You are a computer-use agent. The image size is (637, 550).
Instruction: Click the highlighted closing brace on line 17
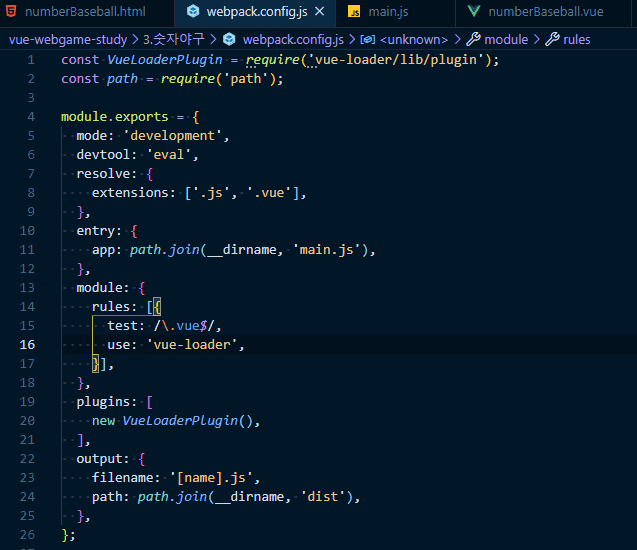coord(96,364)
